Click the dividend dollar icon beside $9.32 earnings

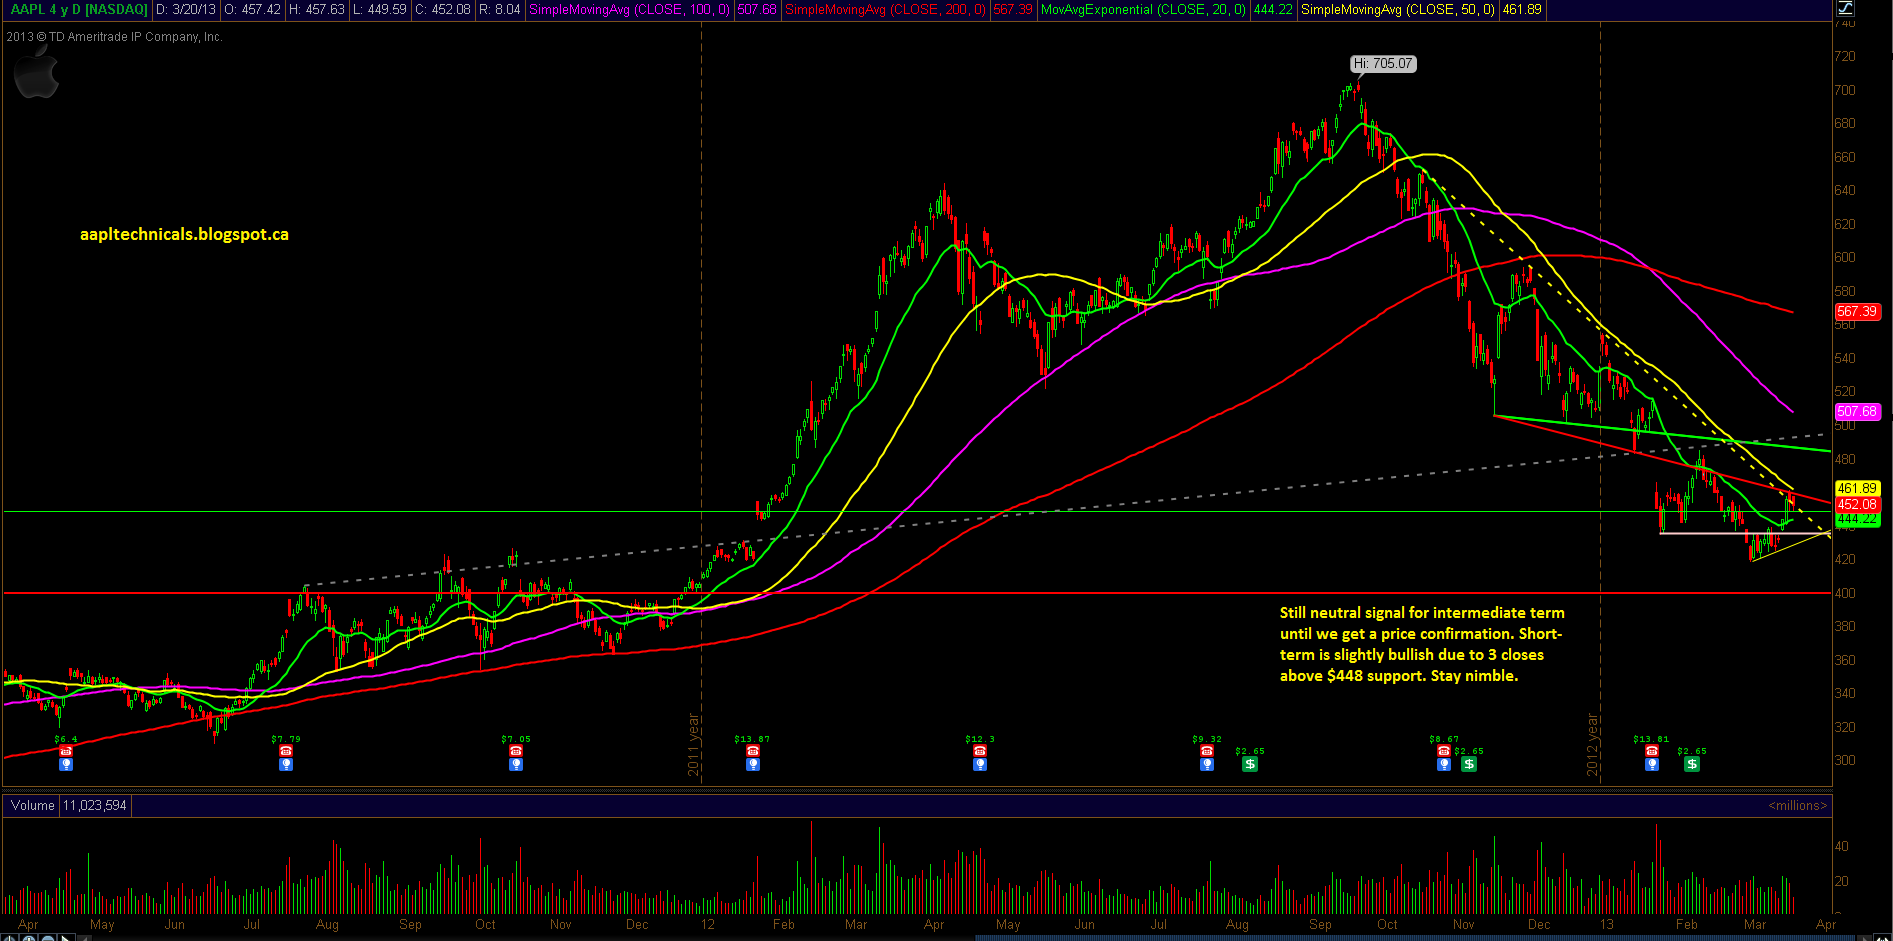tap(1250, 764)
